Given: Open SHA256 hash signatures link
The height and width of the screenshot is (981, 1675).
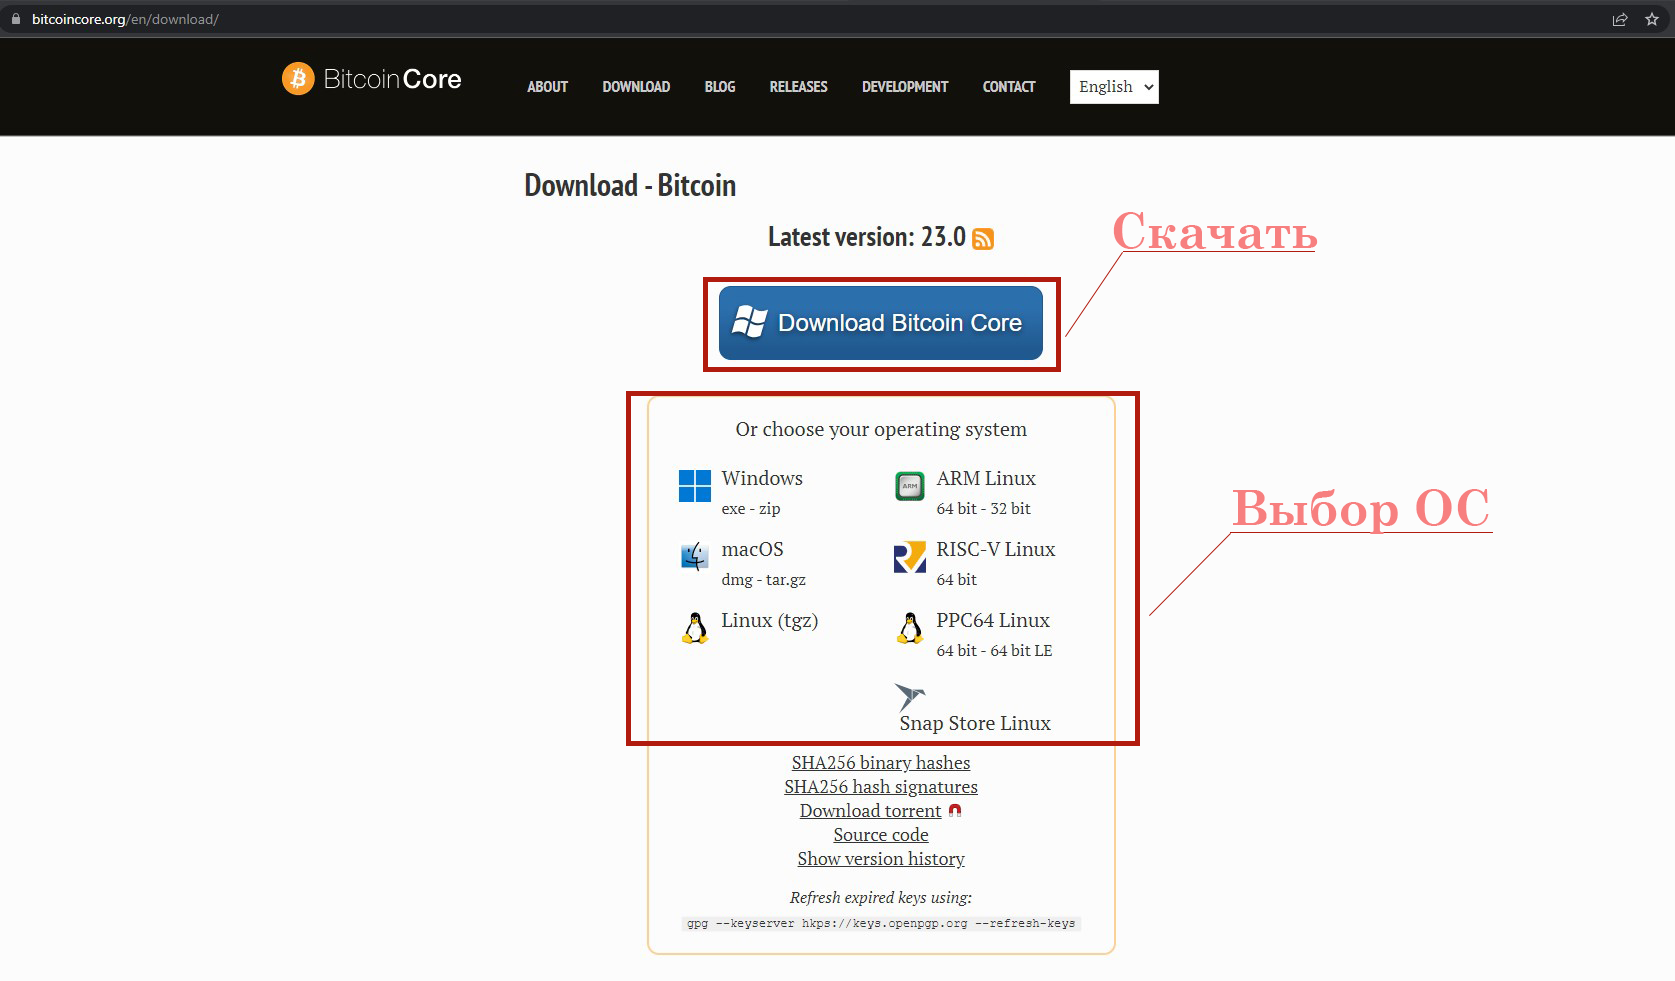Looking at the screenshot, I should pos(881,787).
